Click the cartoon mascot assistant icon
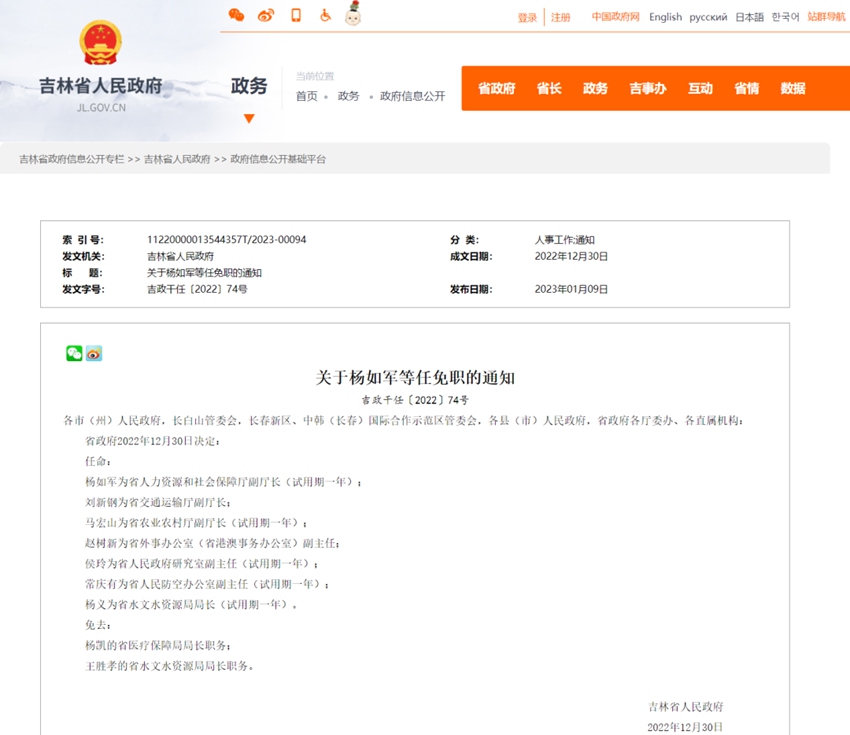850x735 pixels. 353,14
